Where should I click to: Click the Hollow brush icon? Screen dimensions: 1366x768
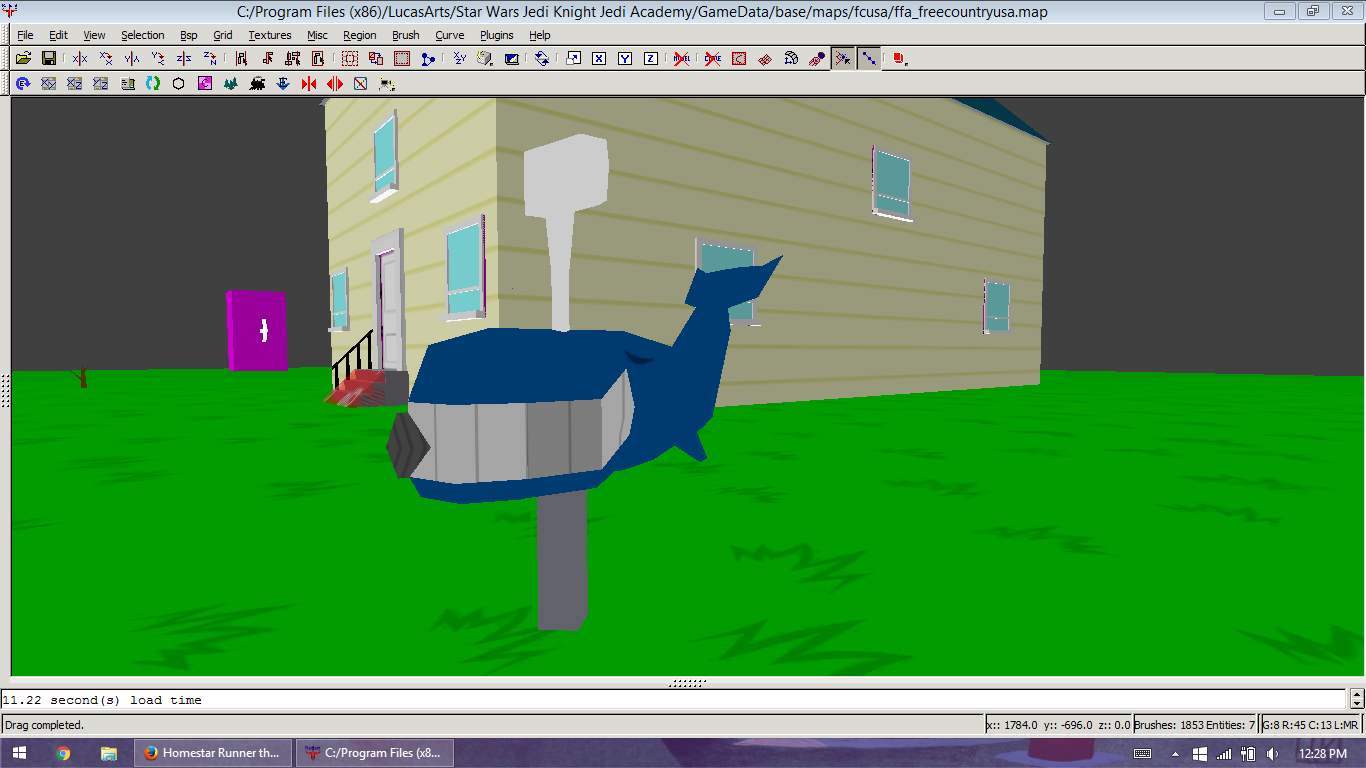click(402, 58)
